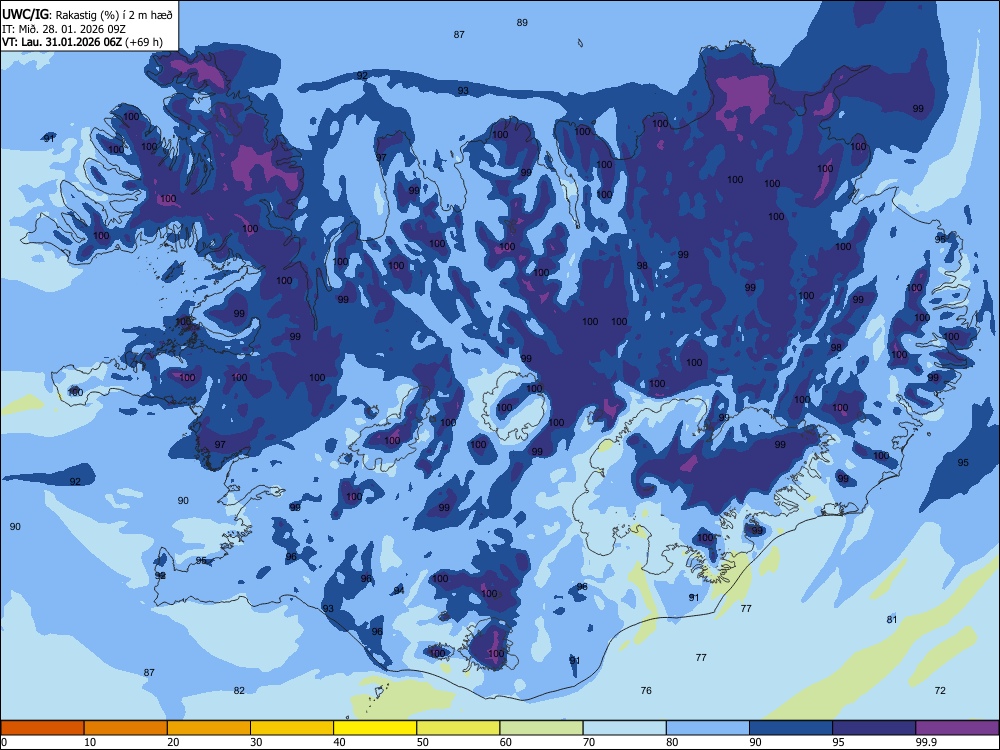Click the legend tick label '50'
The height and width of the screenshot is (750, 1000).
click(x=422, y=742)
